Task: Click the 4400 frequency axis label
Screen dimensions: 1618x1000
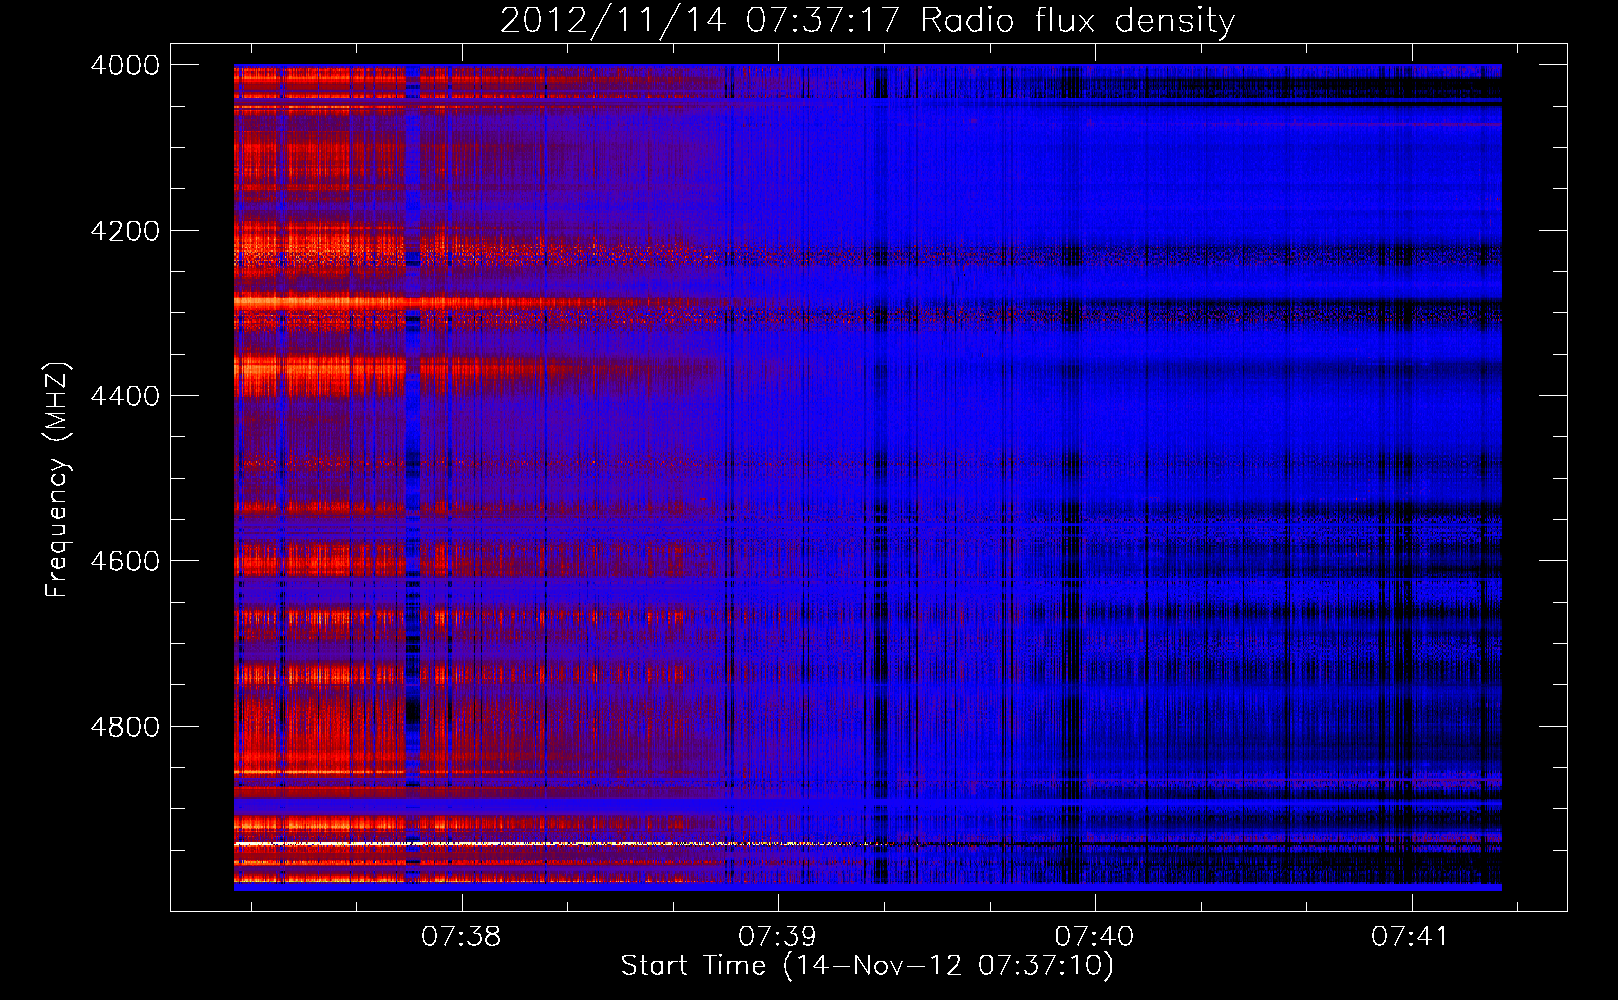Action: click(x=125, y=396)
